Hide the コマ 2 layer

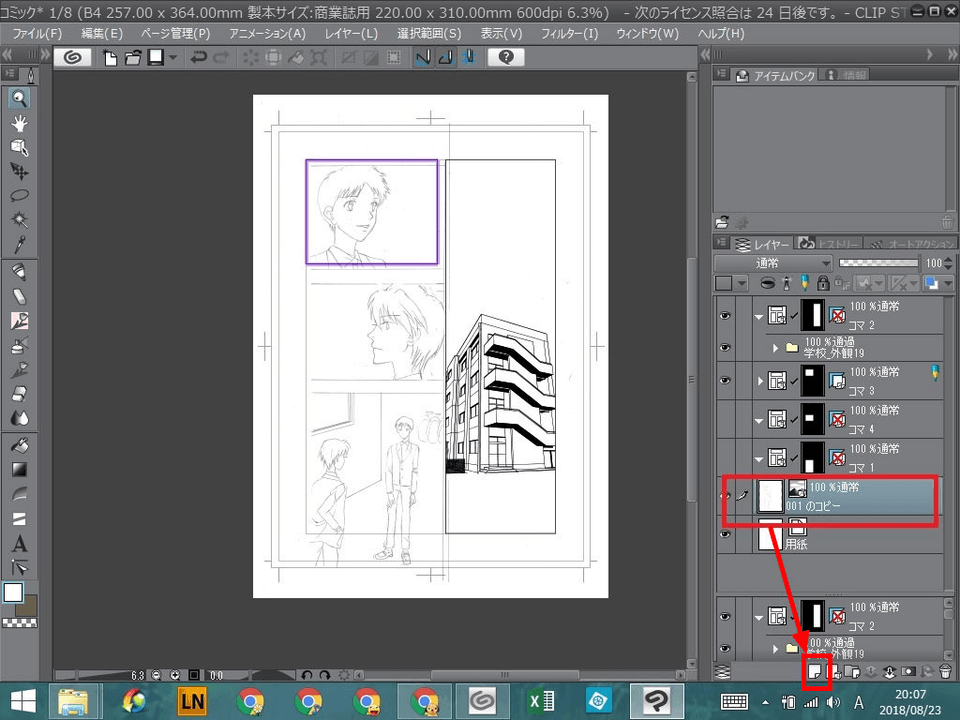coord(725,316)
